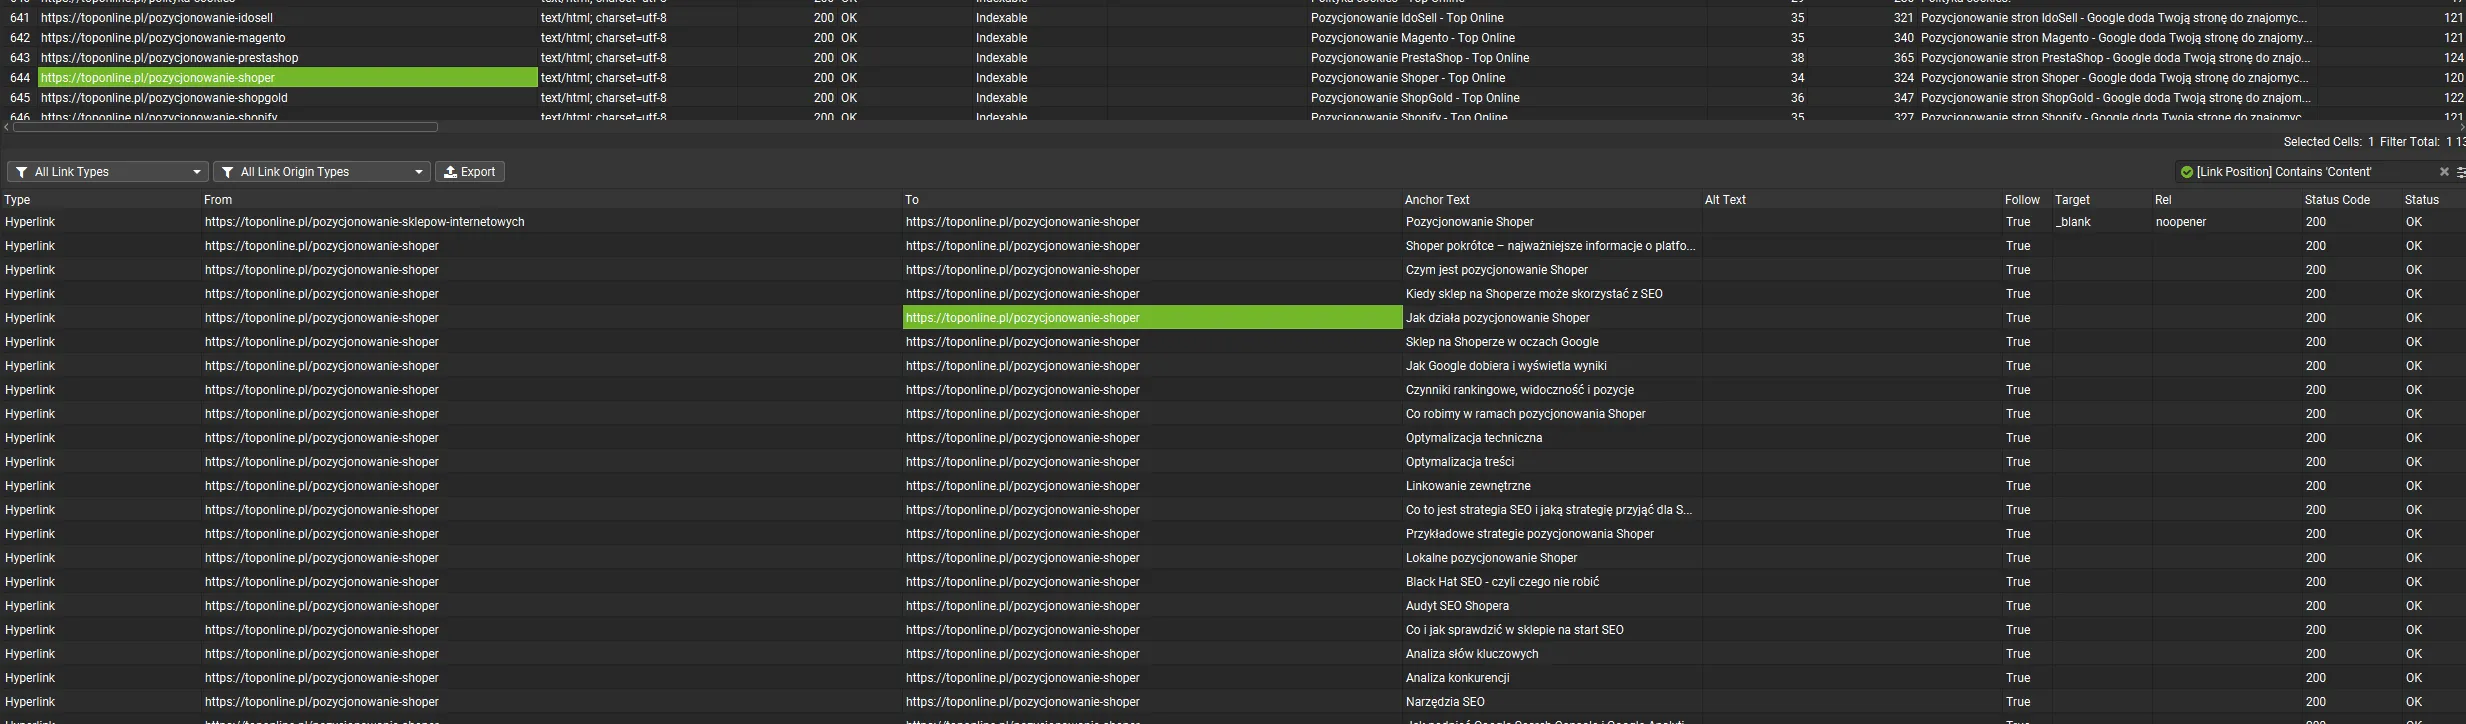
Task: Click the From column header
Action: (218, 200)
